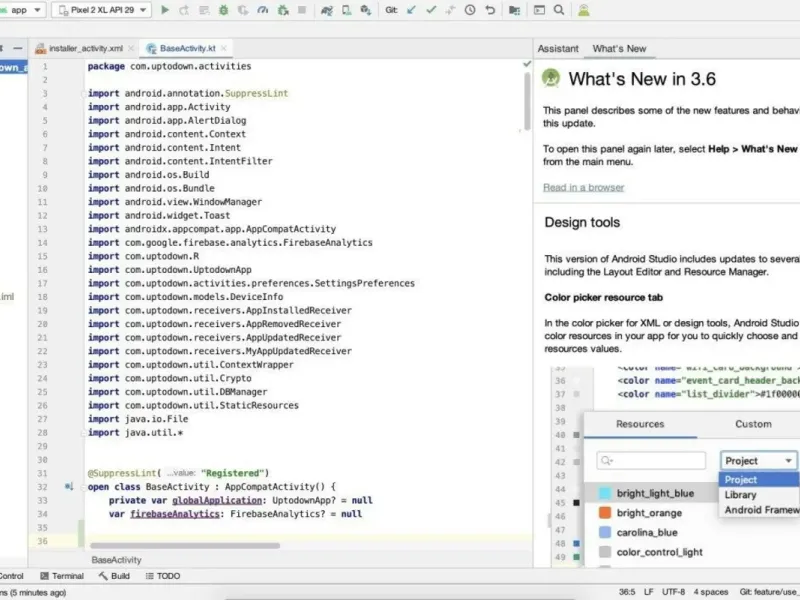Click the Stop button in the toolbar
Viewport: 800px width, 600px height.
(300, 10)
